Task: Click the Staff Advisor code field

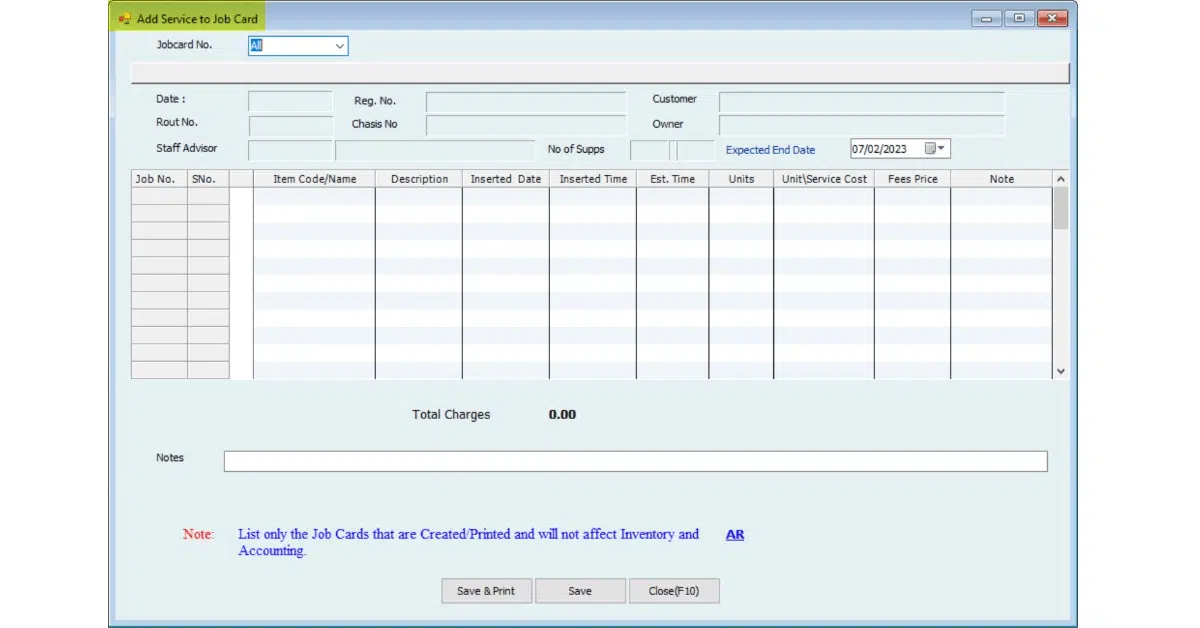Action: pos(290,150)
